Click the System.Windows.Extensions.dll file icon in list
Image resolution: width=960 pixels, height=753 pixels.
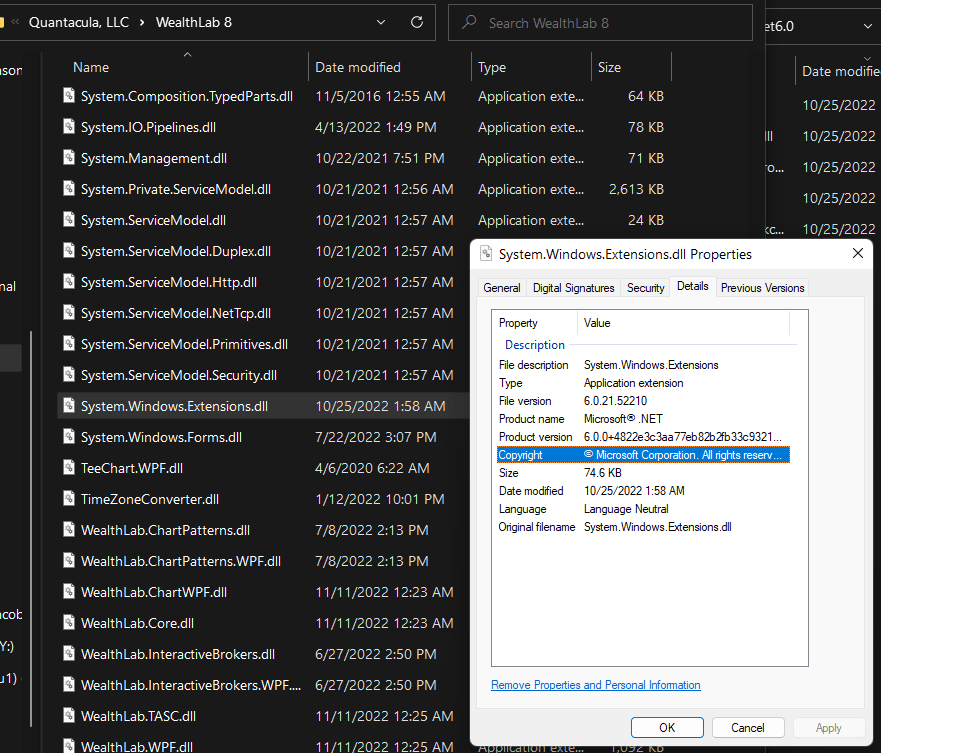tap(69, 405)
